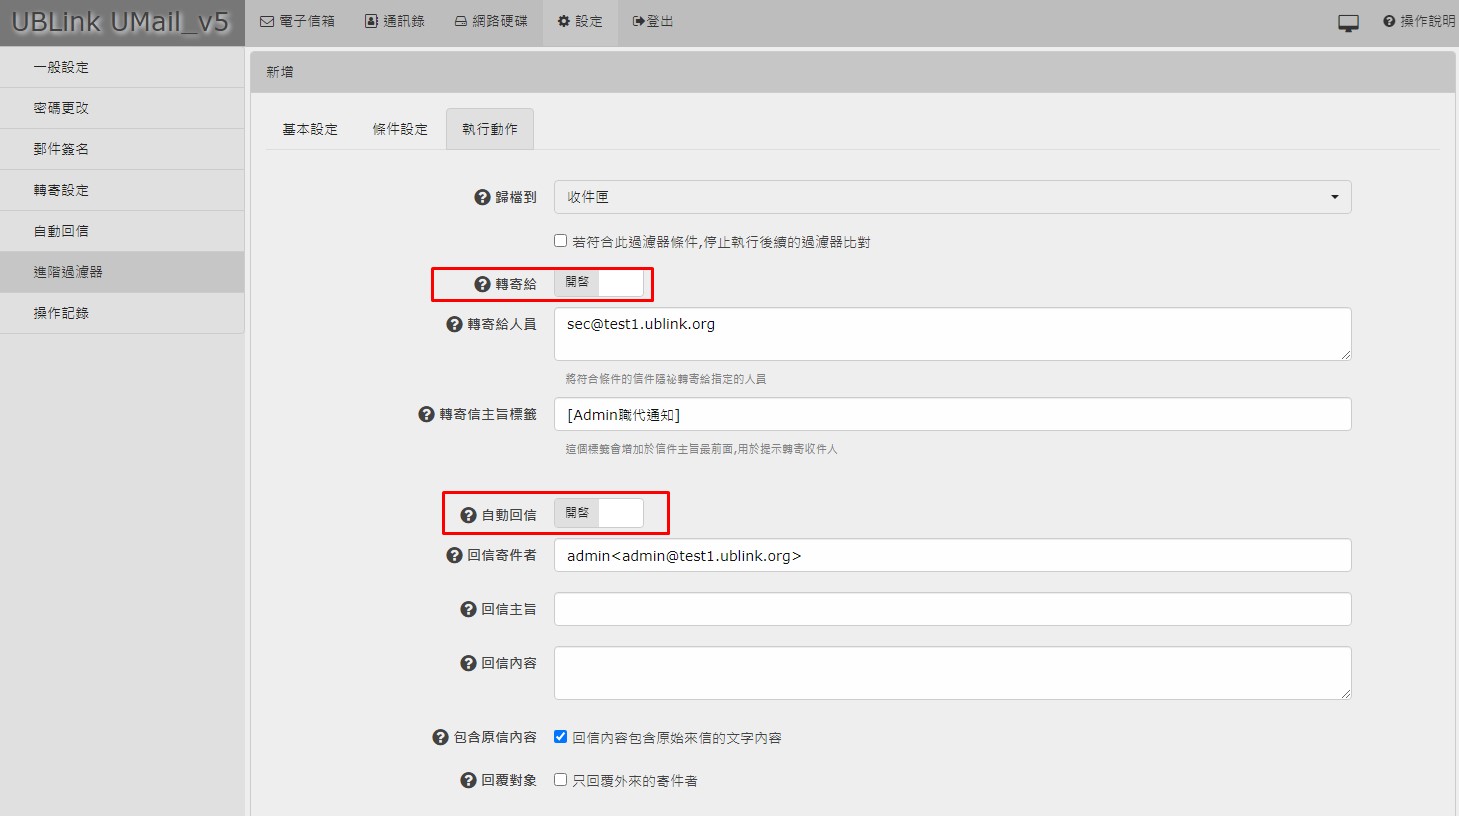
Task: Open 操作說明 help in top right
Action: coord(1418,21)
